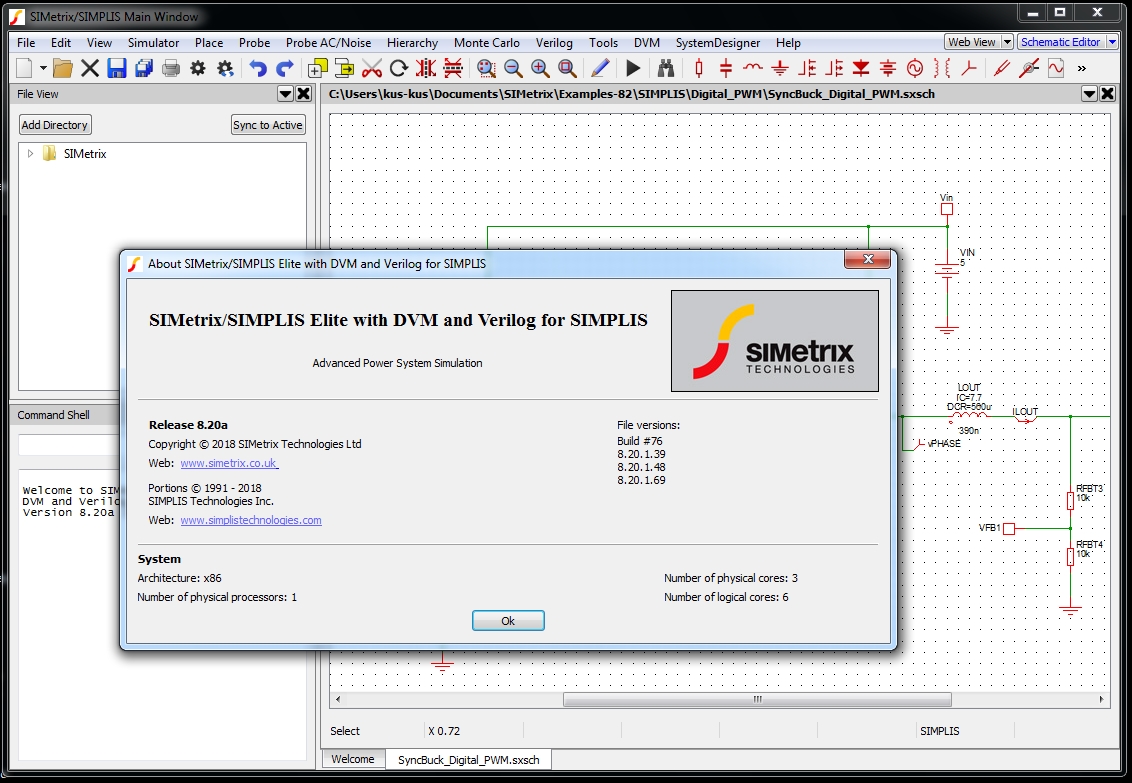
Task: Switch to SyncBuck_Digital_PWM.sxsch tab
Action: [x=469, y=760]
